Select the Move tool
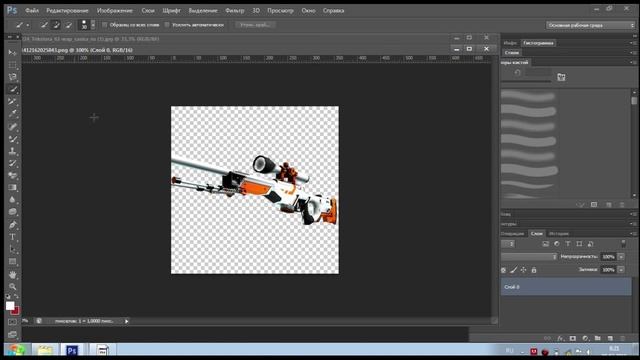The width and height of the screenshot is (640, 360). (x=13, y=52)
